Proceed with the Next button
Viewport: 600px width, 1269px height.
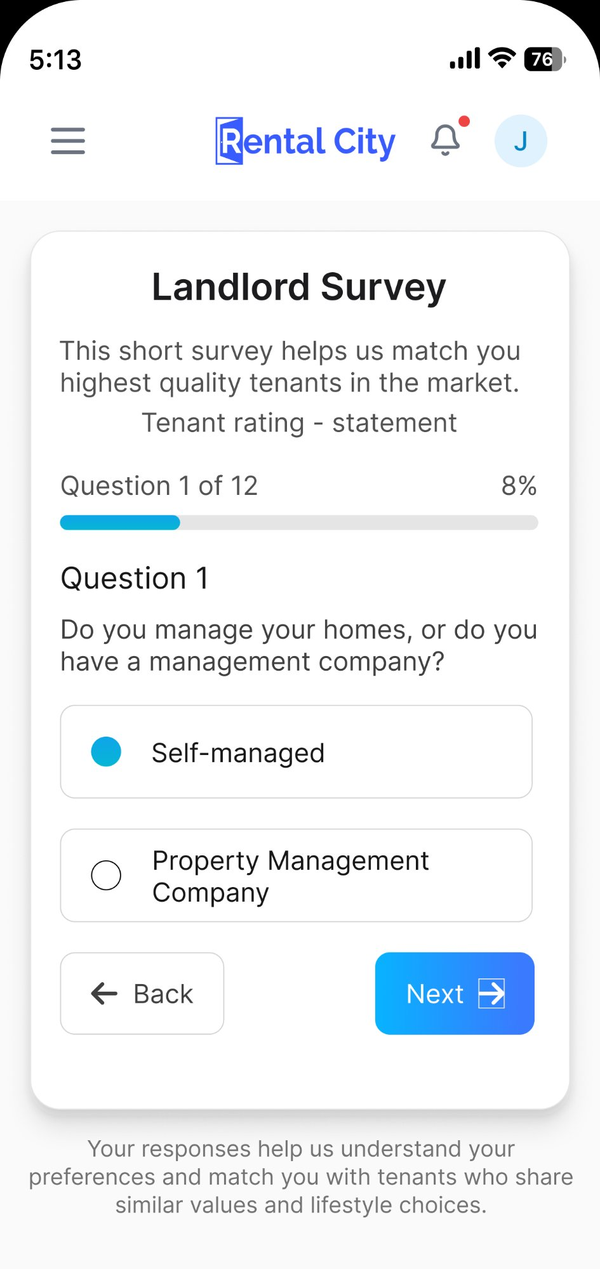click(x=454, y=993)
